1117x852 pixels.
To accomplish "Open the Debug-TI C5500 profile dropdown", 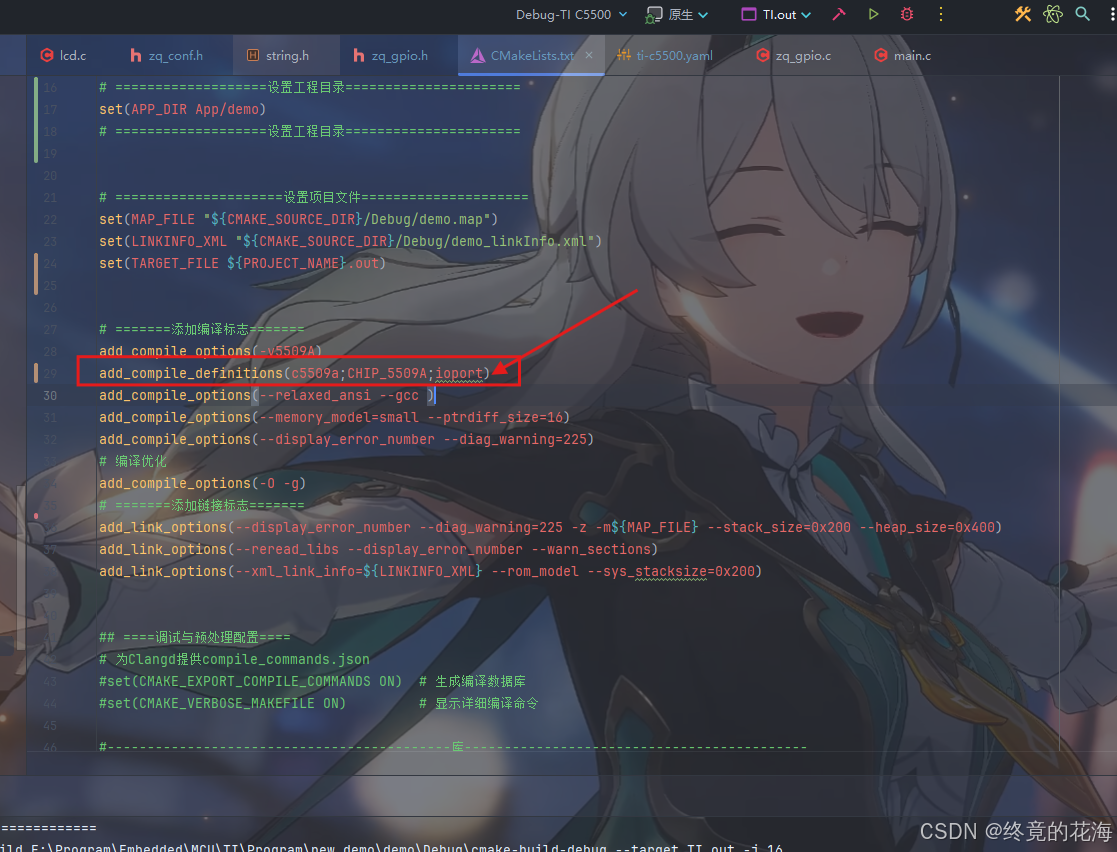I will (571, 14).
